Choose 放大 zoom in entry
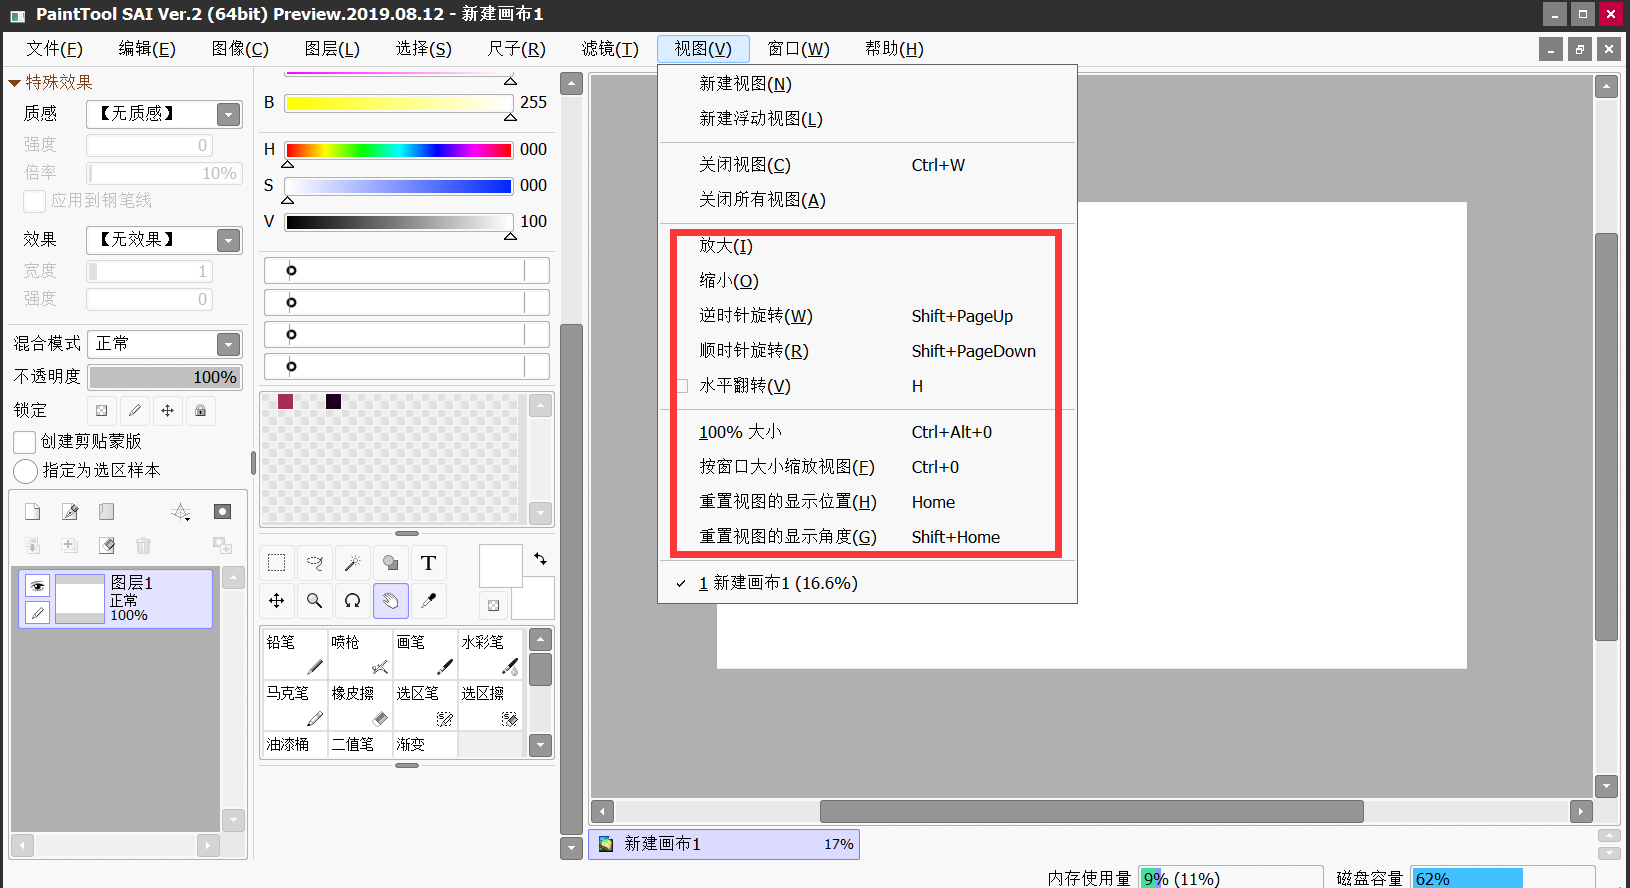 pos(867,246)
